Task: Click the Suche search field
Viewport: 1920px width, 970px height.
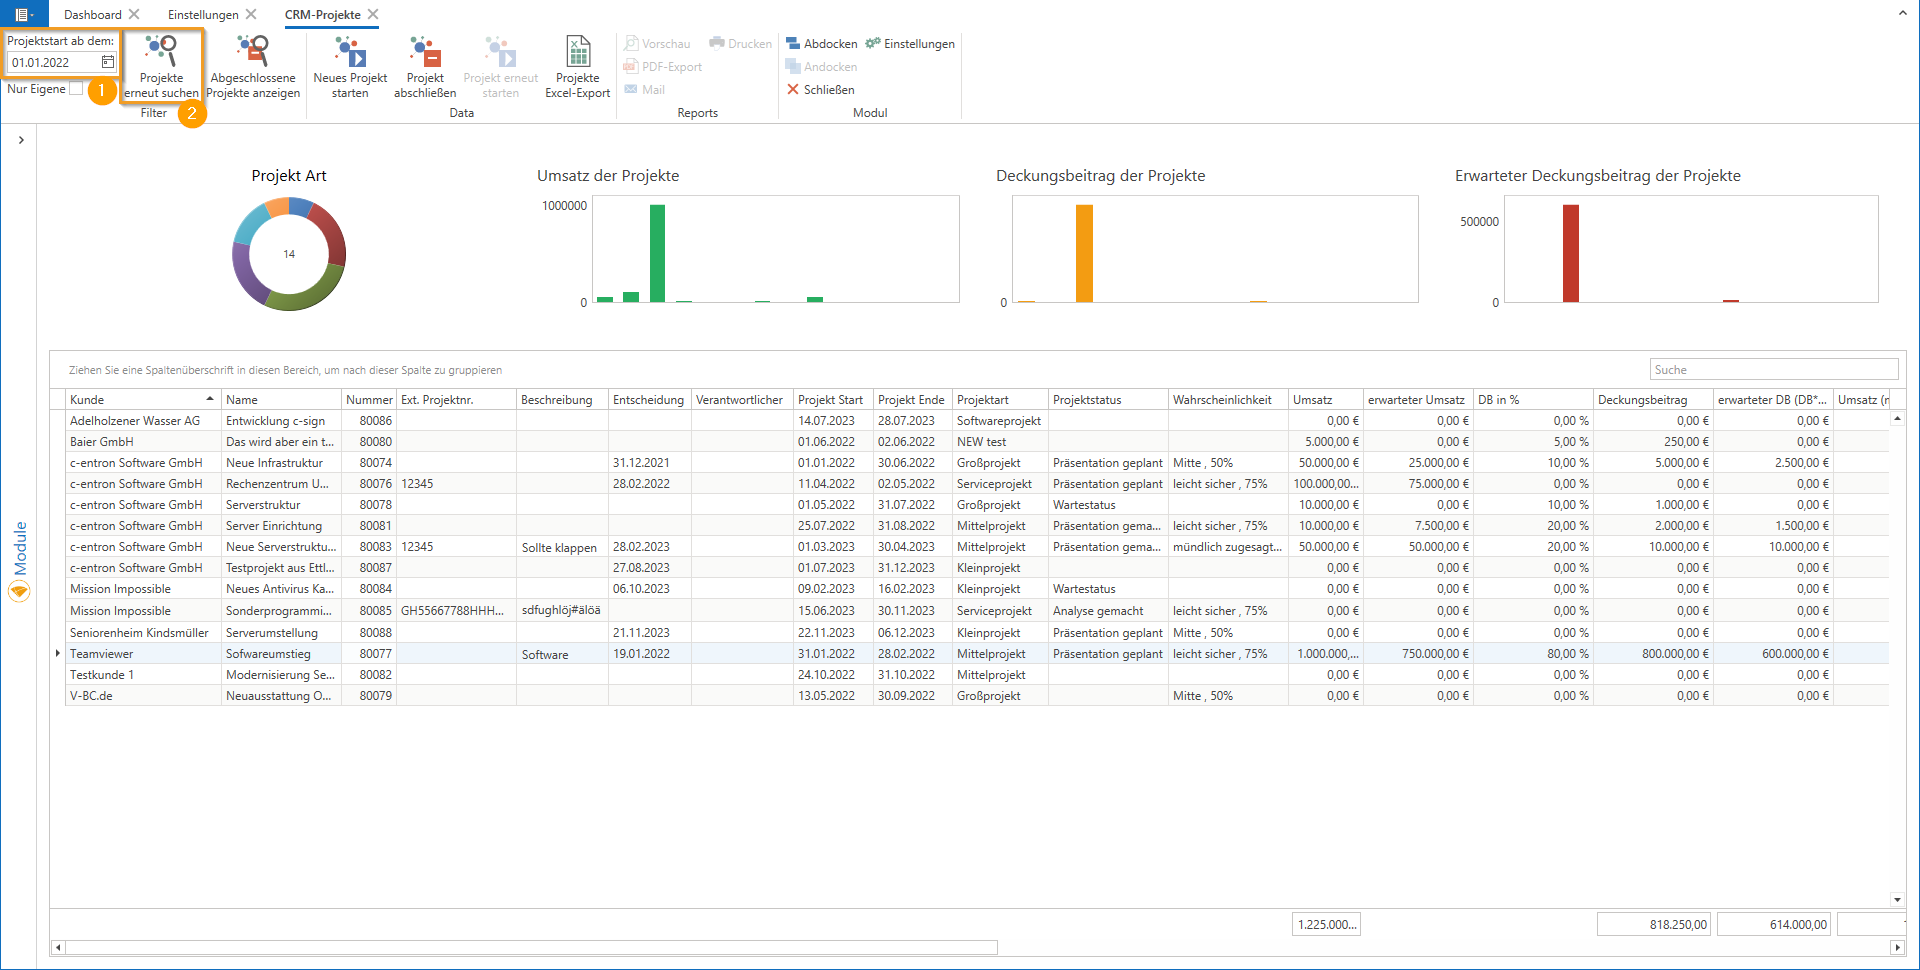Action: 1773,370
